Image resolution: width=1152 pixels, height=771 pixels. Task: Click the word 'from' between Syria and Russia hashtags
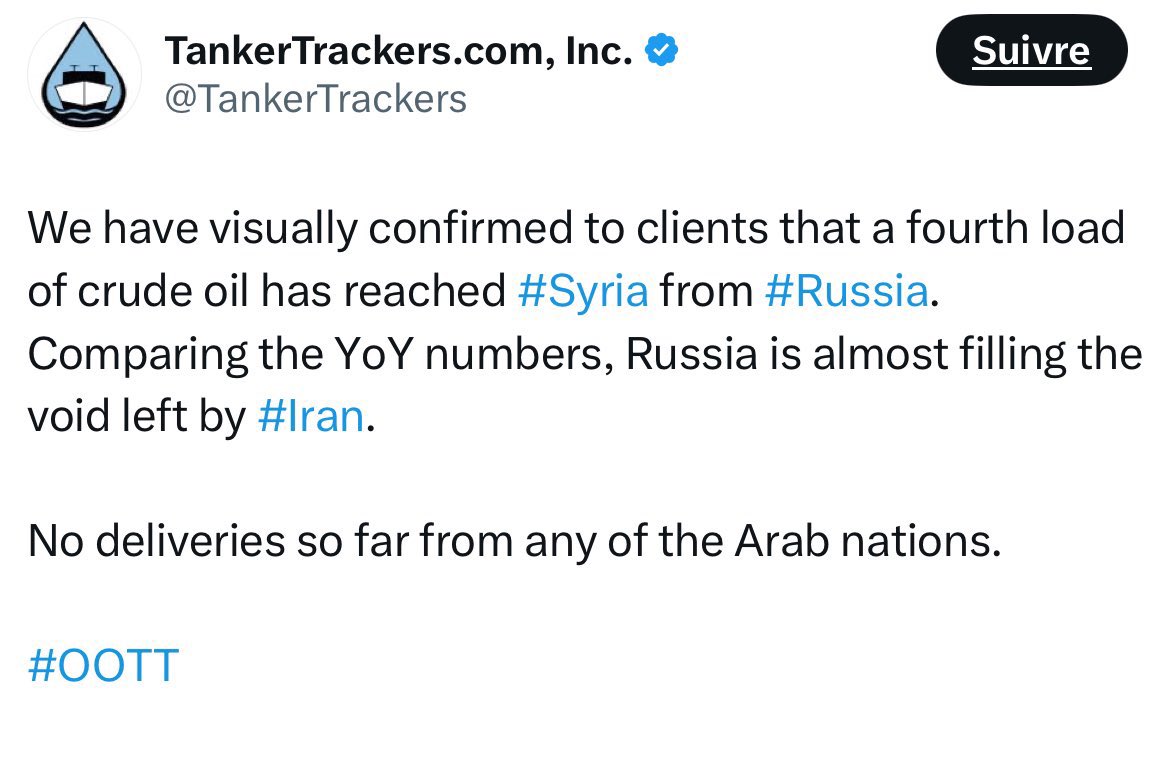click(706, 291)
